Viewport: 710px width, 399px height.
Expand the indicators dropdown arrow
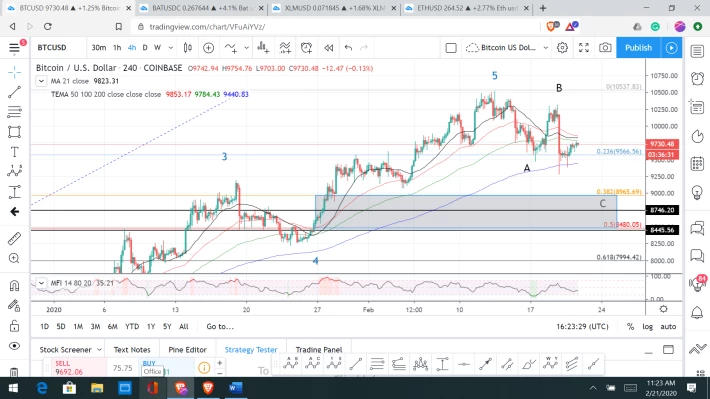tap(246, 48)
